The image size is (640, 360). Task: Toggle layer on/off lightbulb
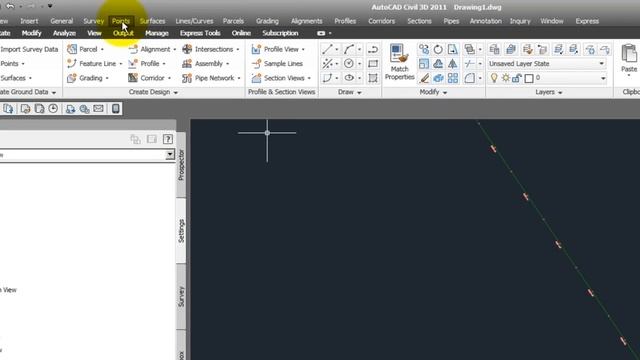tap(494, 78)
